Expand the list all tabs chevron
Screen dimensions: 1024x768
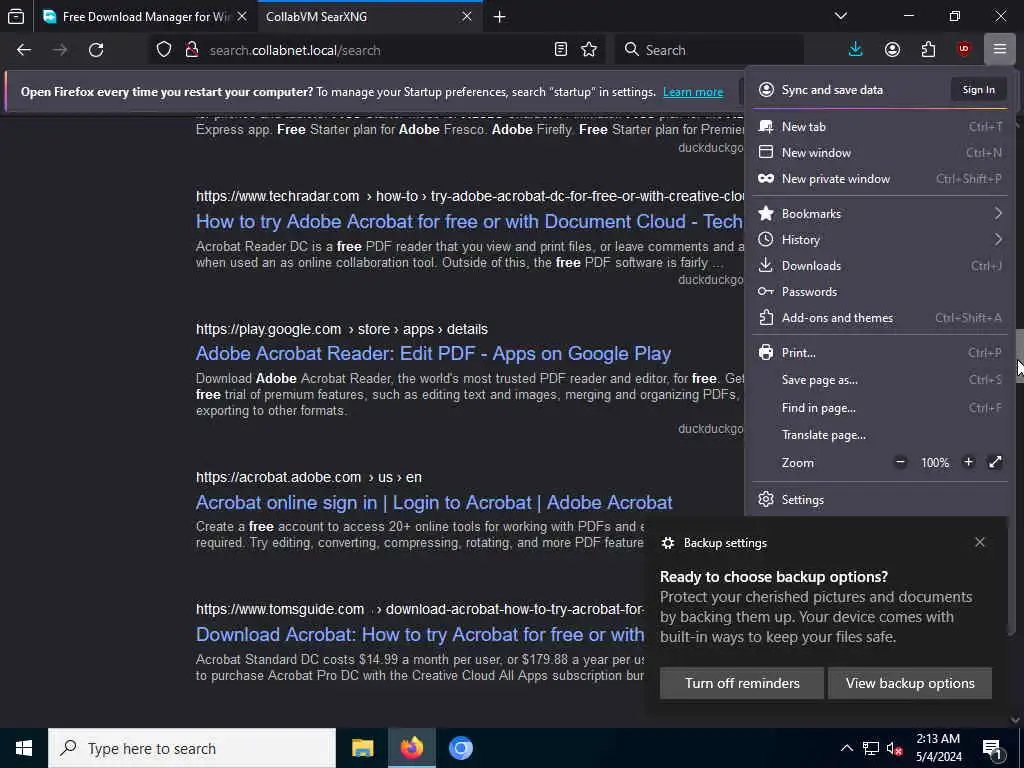click(841, 16)
